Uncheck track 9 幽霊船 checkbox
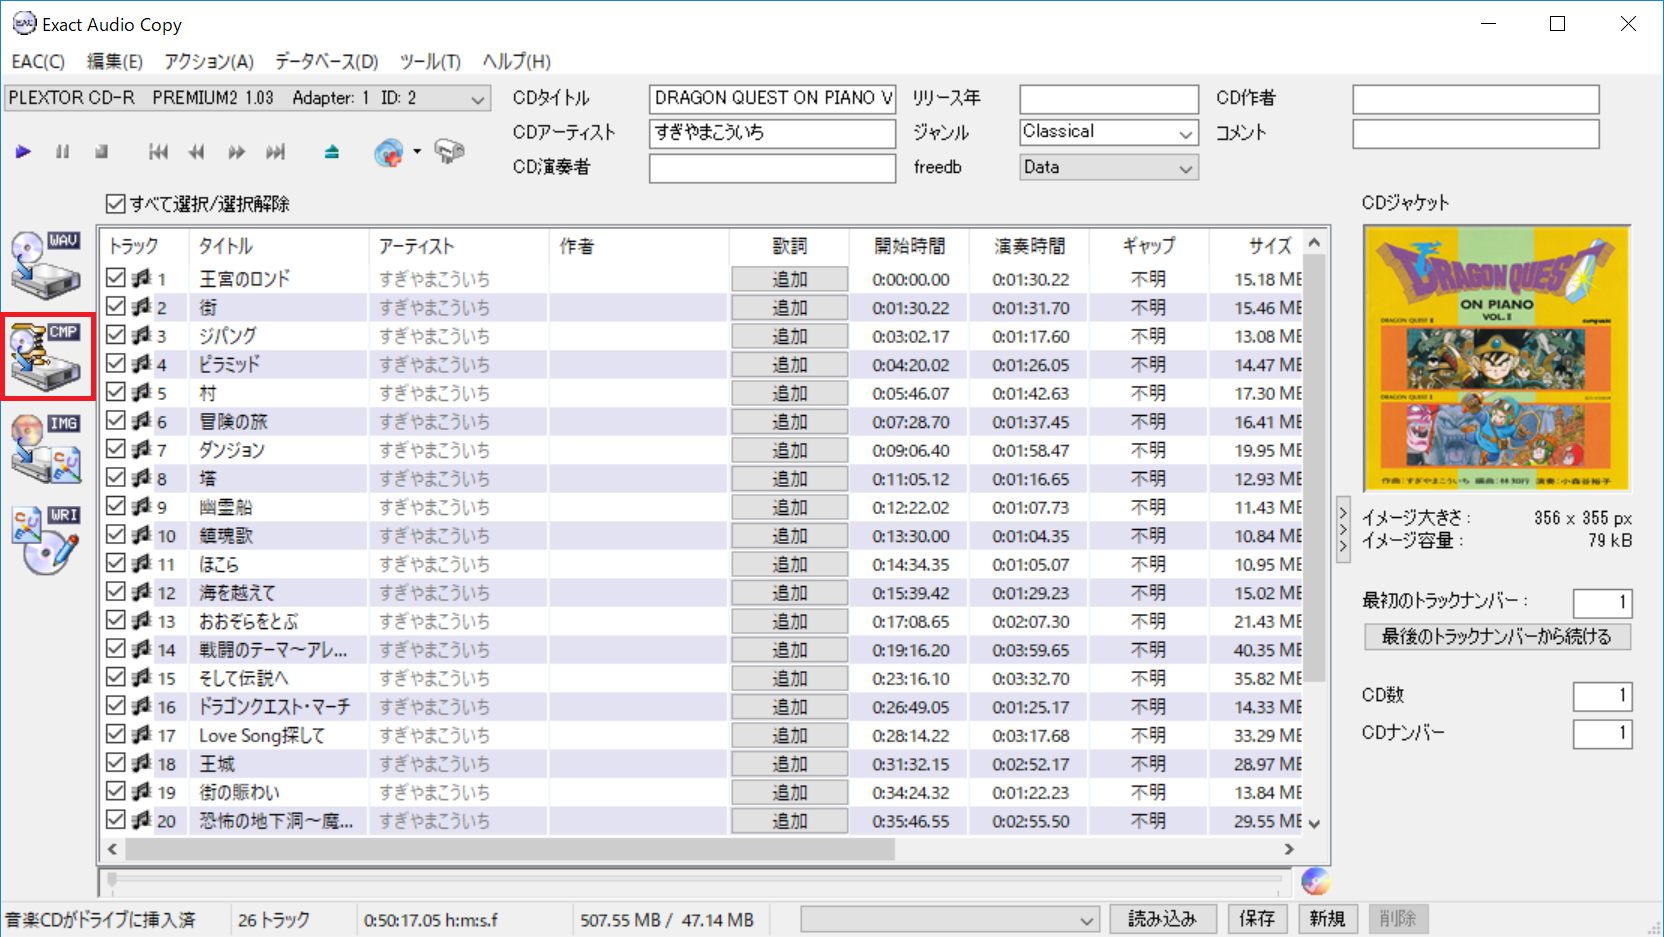 tap(116, 506)
